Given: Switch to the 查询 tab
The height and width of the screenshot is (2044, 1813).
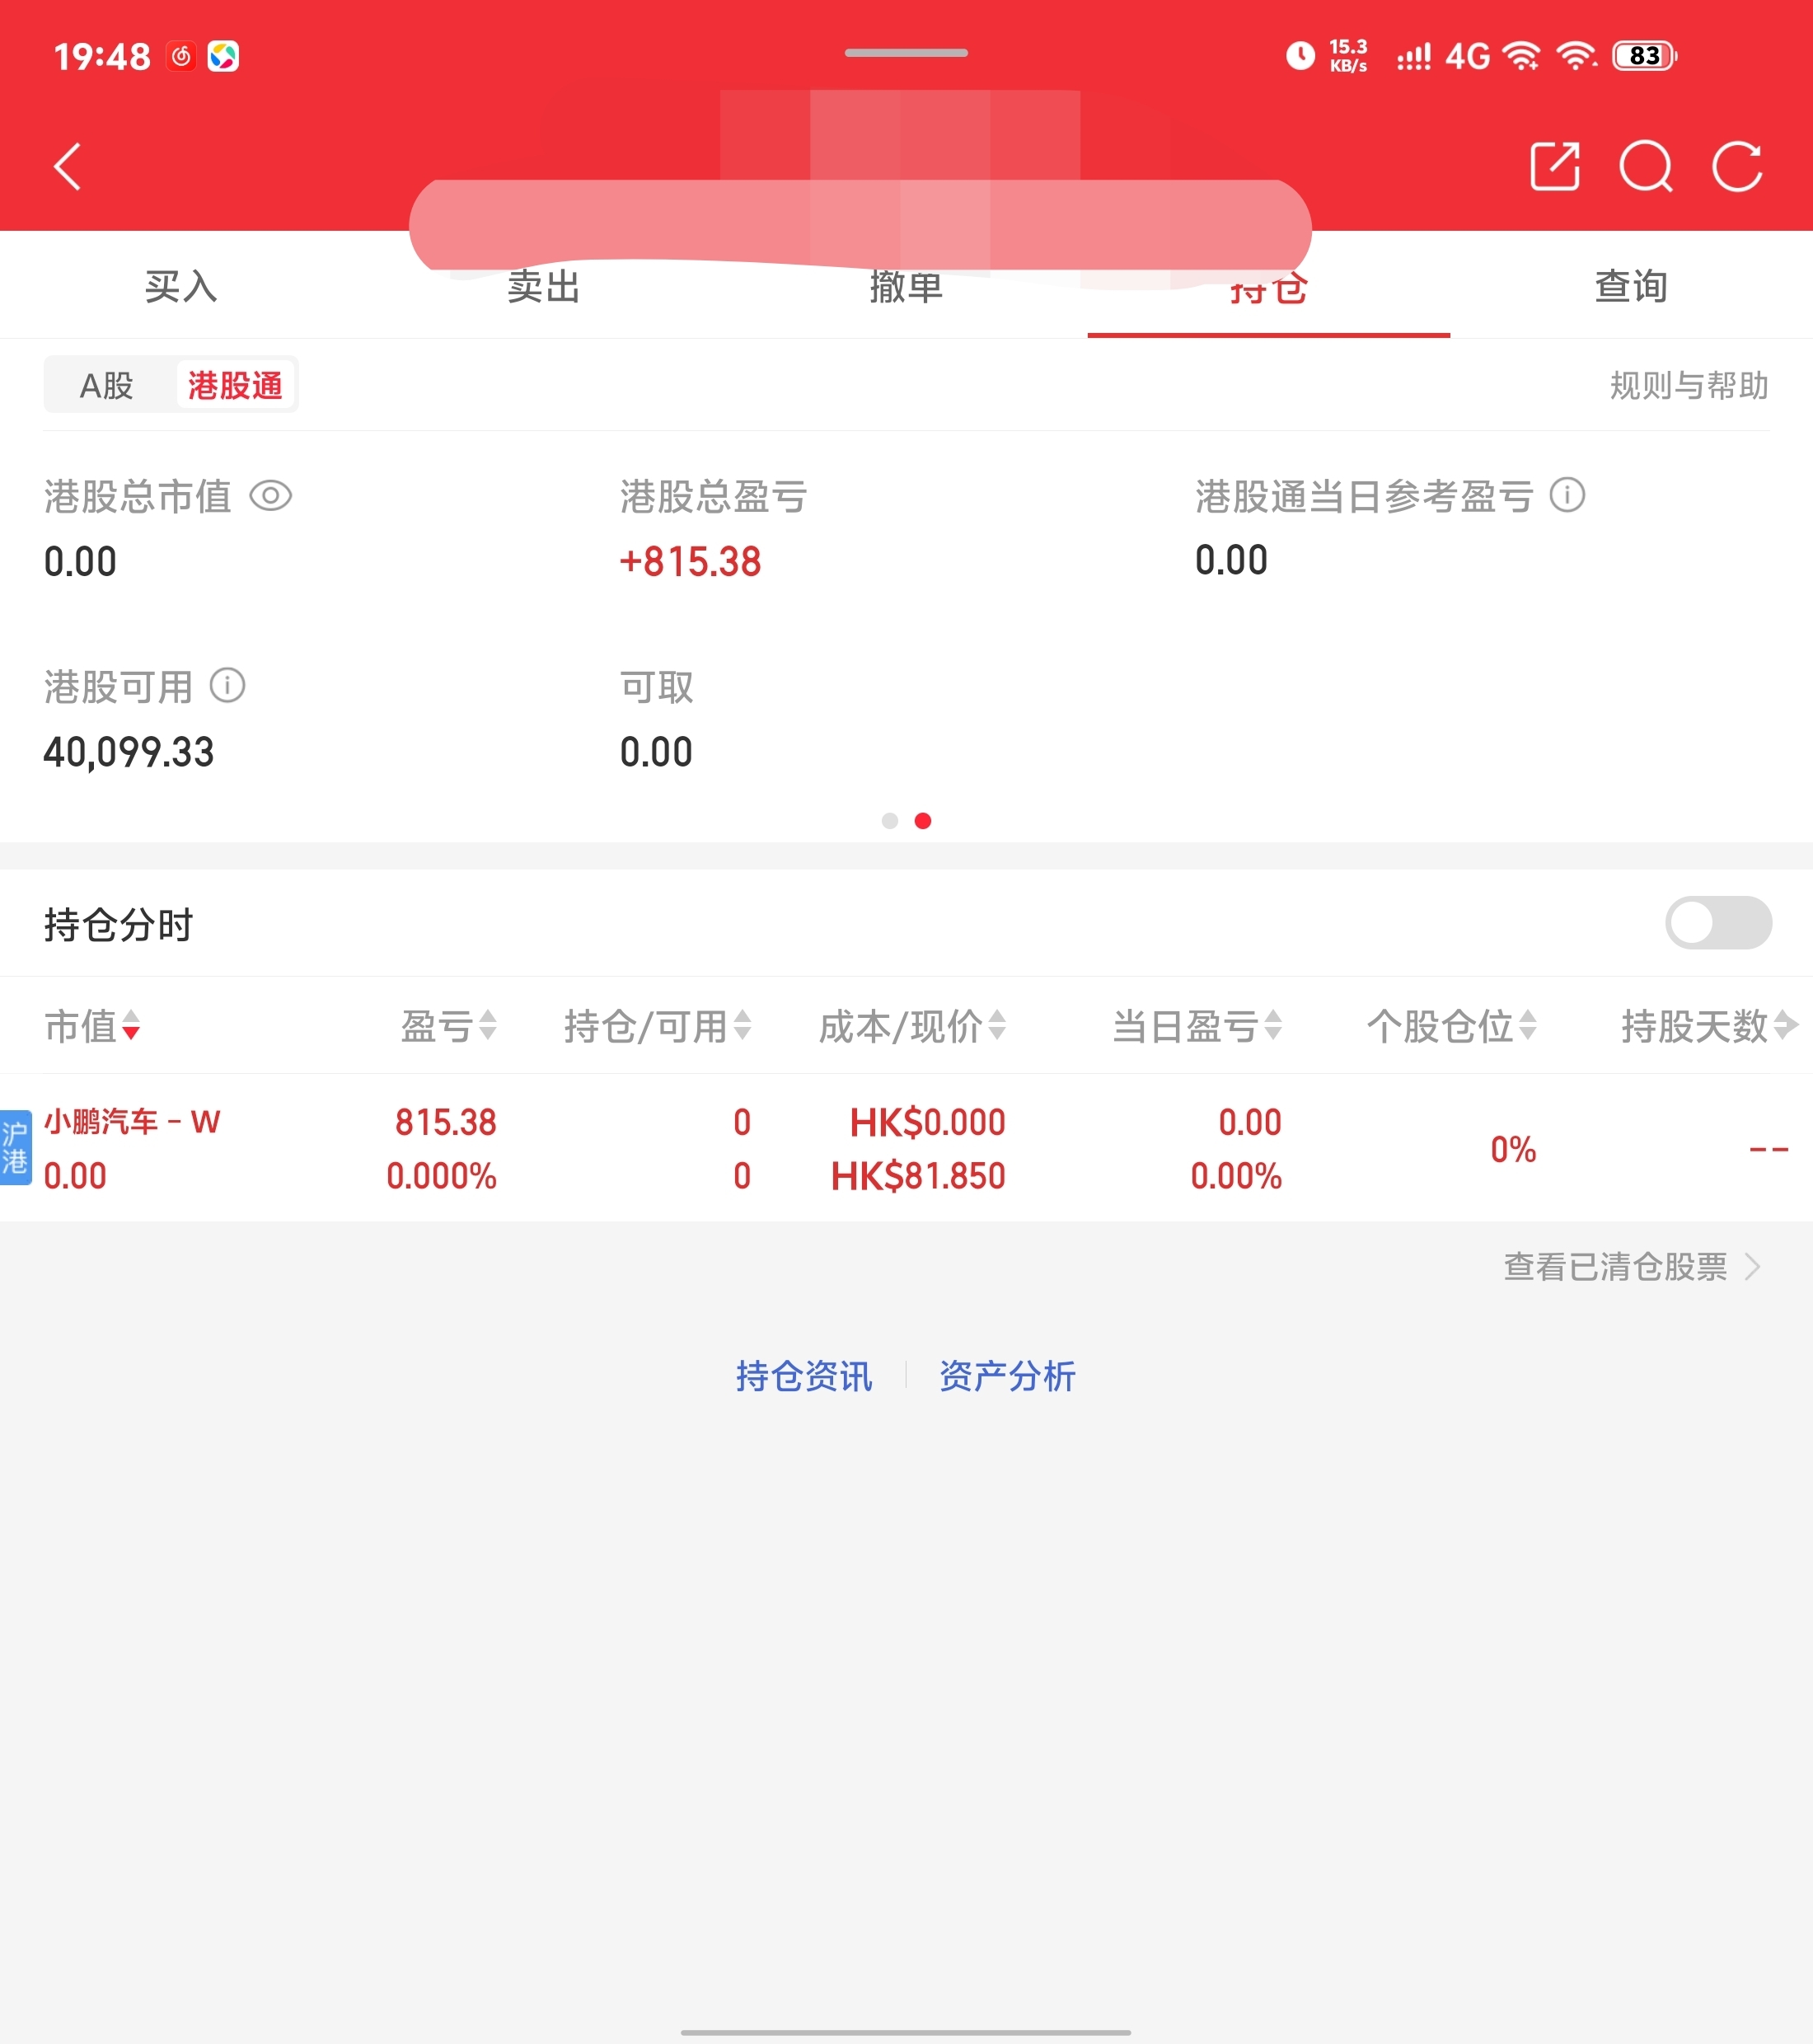Looking at the screenshot, I should click(1630, 287).
